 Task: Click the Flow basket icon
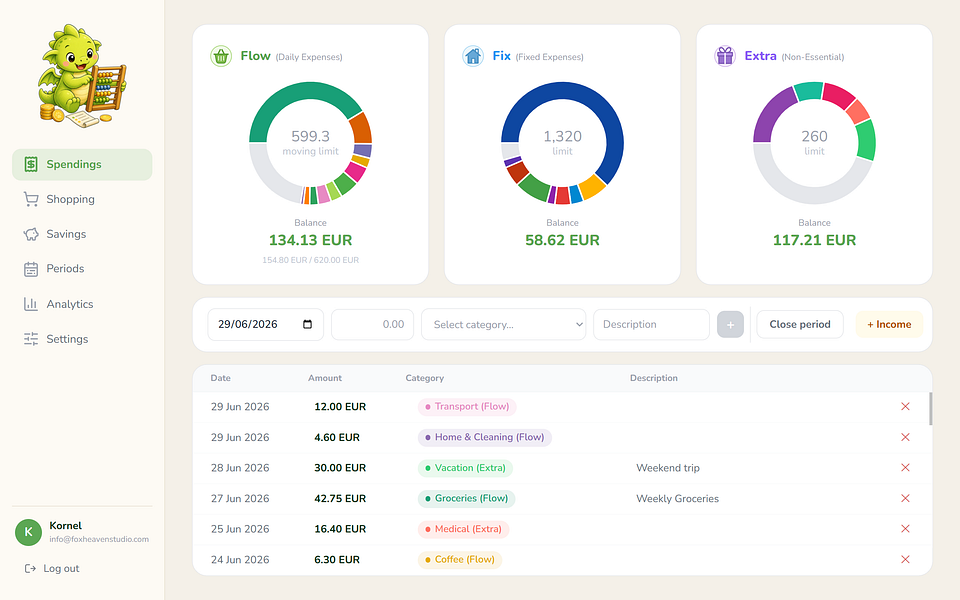pyautogui.click(x=221, y=56)
